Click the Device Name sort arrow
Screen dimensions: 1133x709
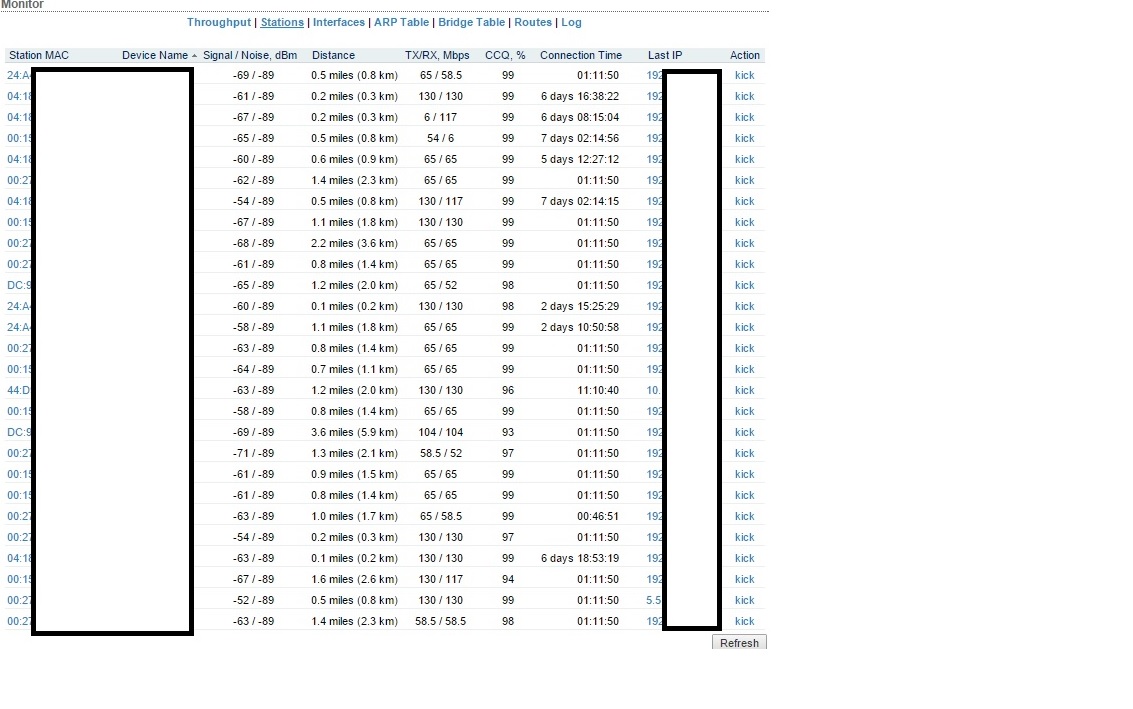click(x=194, y=56)
